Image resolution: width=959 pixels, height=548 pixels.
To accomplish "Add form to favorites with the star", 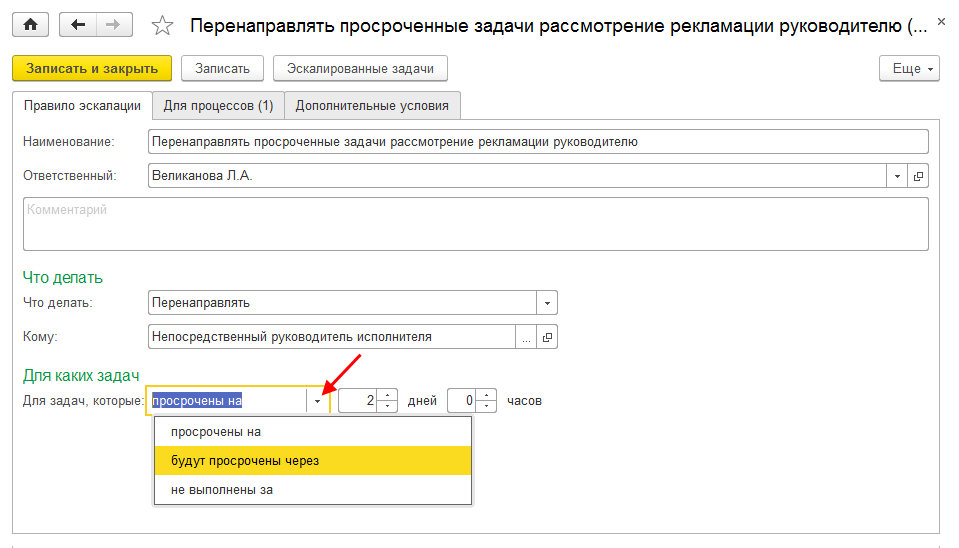I will (161, 26).
